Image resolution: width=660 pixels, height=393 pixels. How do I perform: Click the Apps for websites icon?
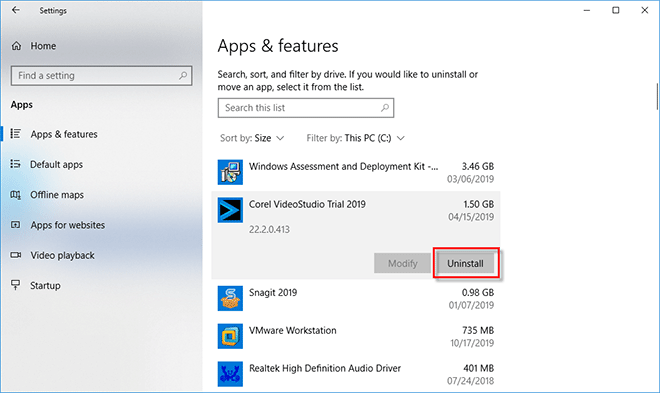click(16, 225)
